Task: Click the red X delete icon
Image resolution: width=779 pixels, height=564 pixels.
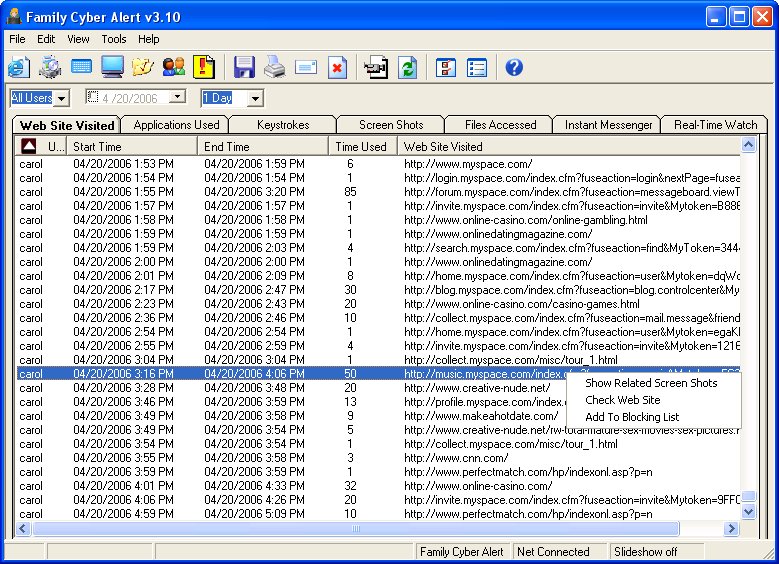Action: click(338, 68)
